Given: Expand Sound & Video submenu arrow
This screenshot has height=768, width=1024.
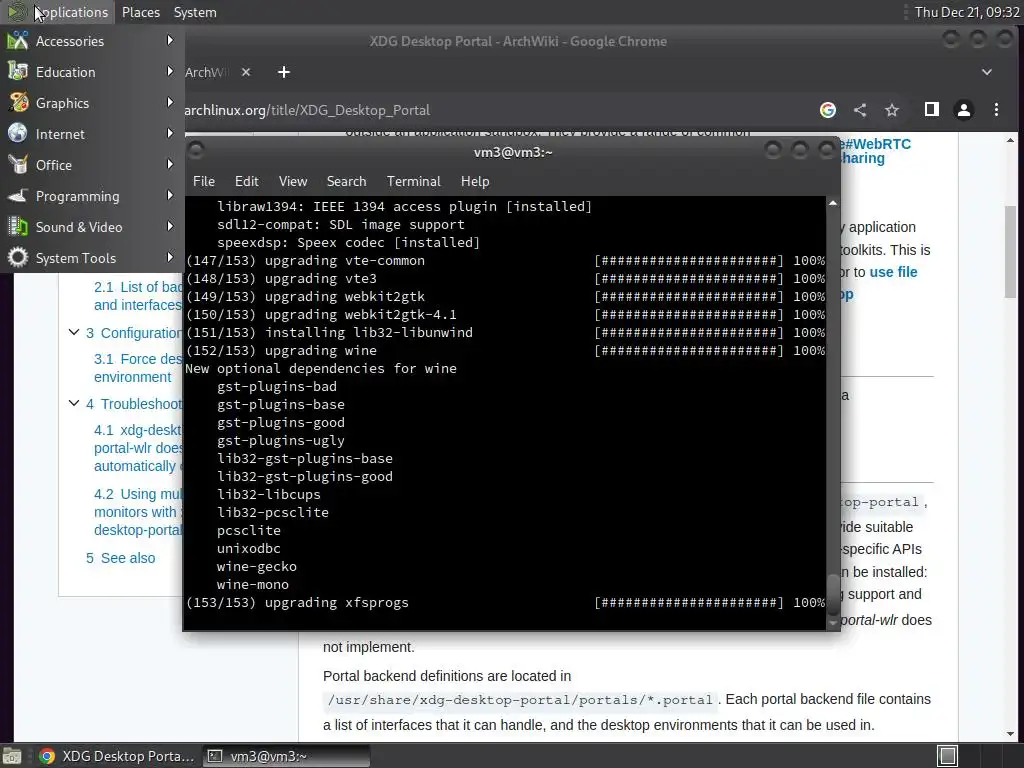Looking at the screenshot, I should pos(170,227).
